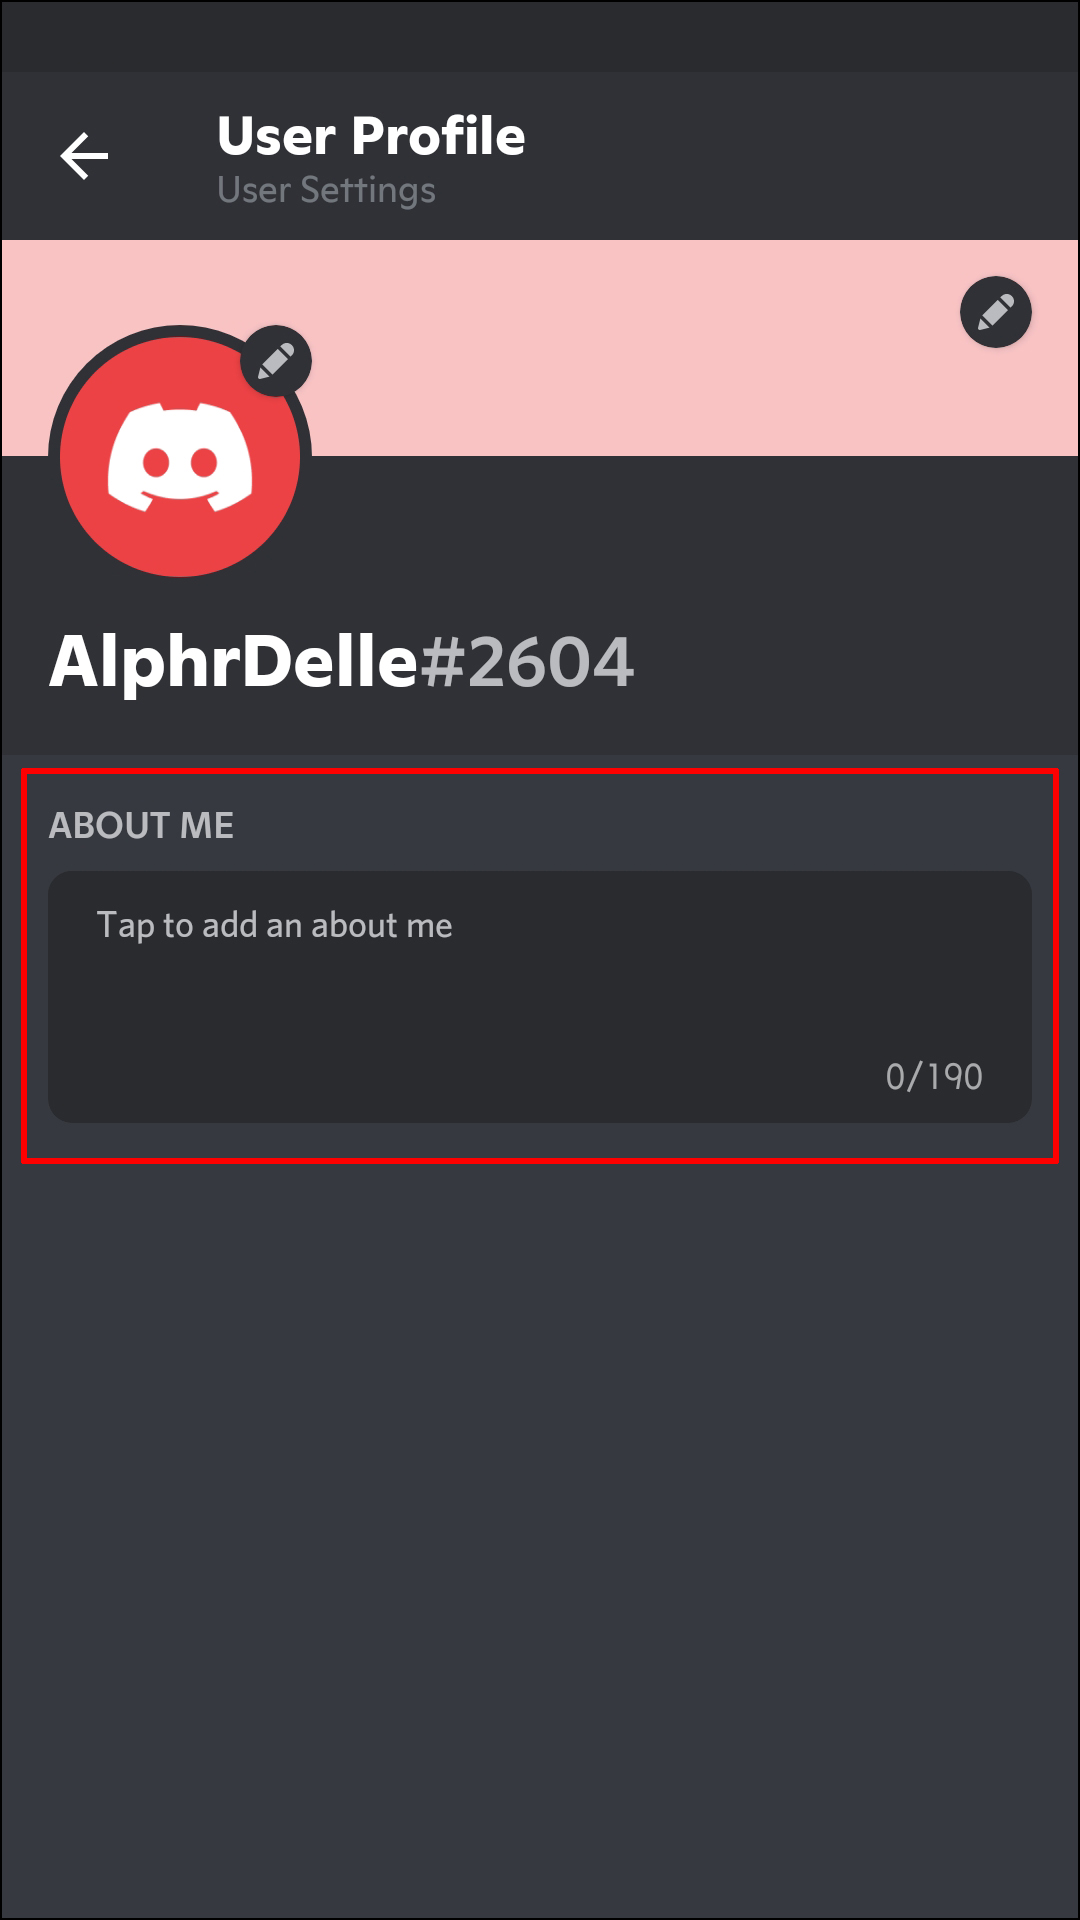Select the AlphrDelle username text
The width and height of the screenshot is (1080, 1920).
233,661
